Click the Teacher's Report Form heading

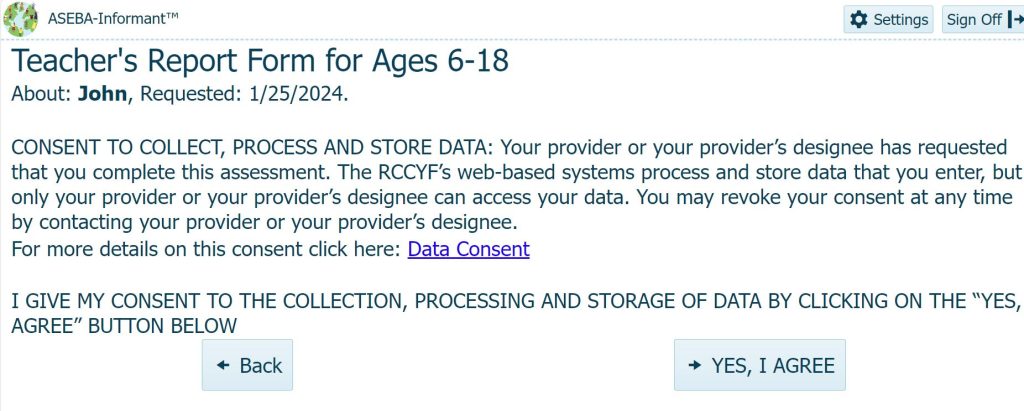point(260,61)
